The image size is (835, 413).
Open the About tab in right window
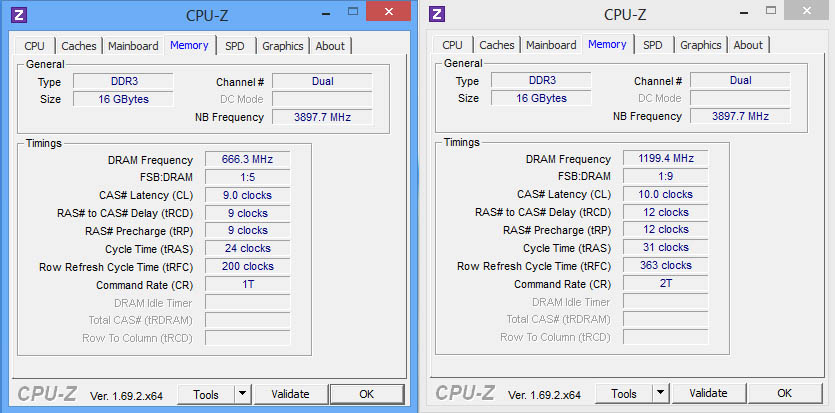[748, 45]
